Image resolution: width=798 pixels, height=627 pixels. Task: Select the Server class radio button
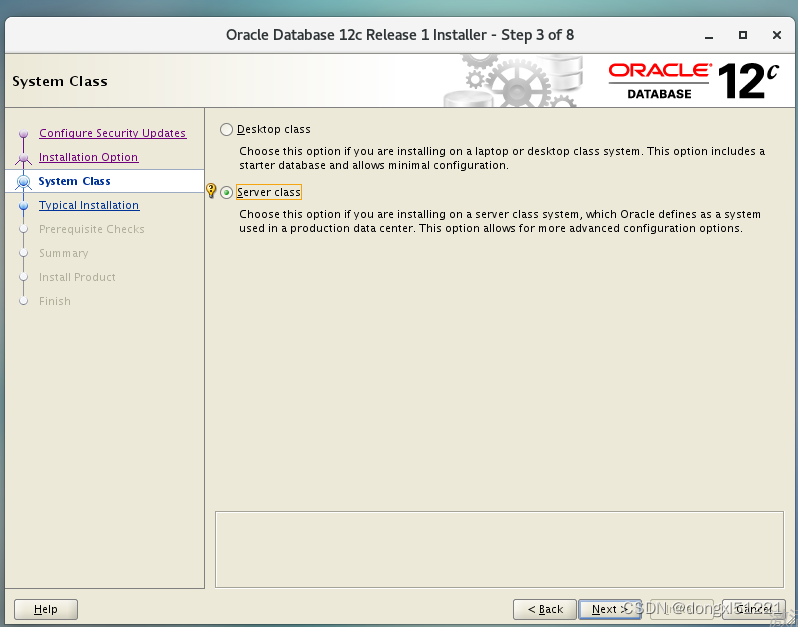tap(226, 192)
